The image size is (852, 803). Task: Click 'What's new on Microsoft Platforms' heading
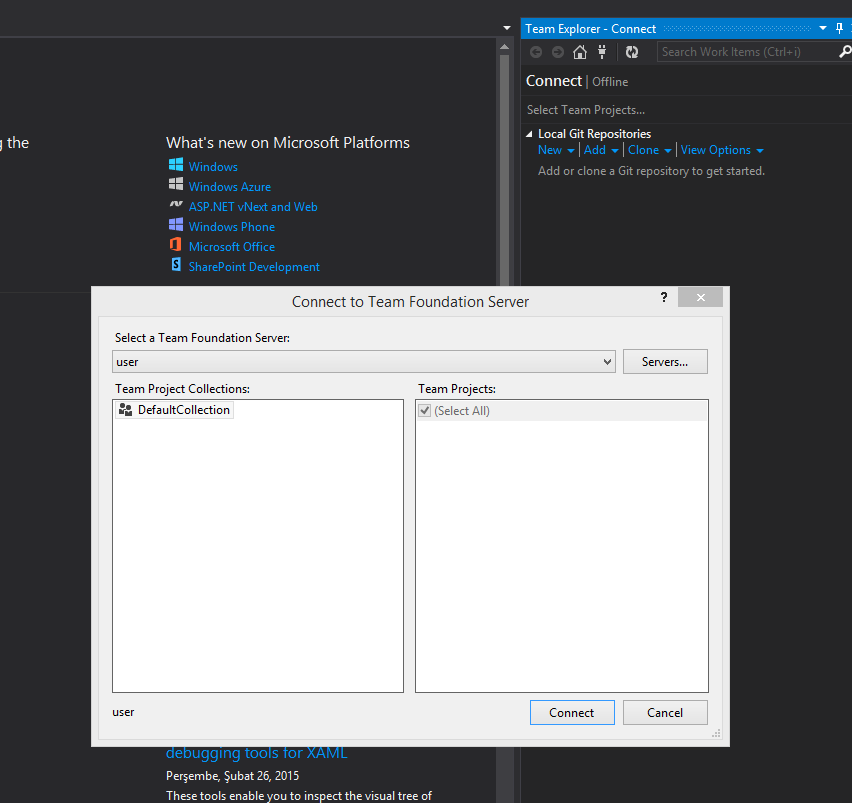point(288,142)
